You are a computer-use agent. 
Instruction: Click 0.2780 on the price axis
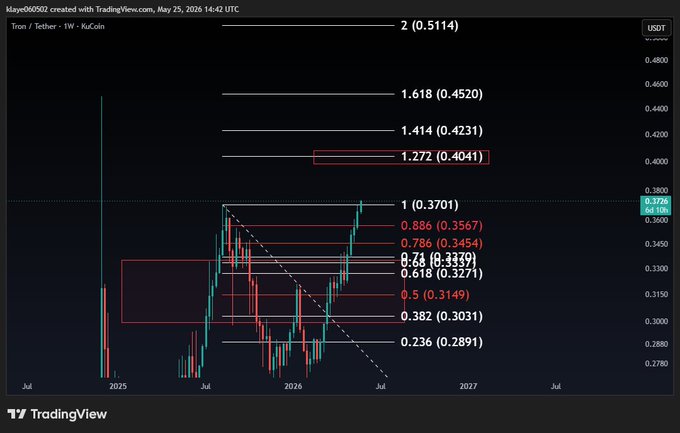[x=656, y=363]
